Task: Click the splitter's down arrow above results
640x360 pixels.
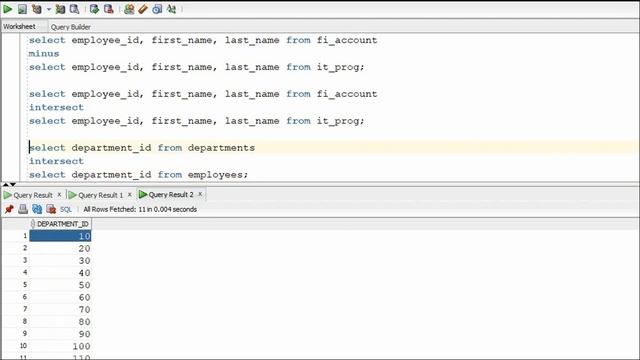Action: 13,184
